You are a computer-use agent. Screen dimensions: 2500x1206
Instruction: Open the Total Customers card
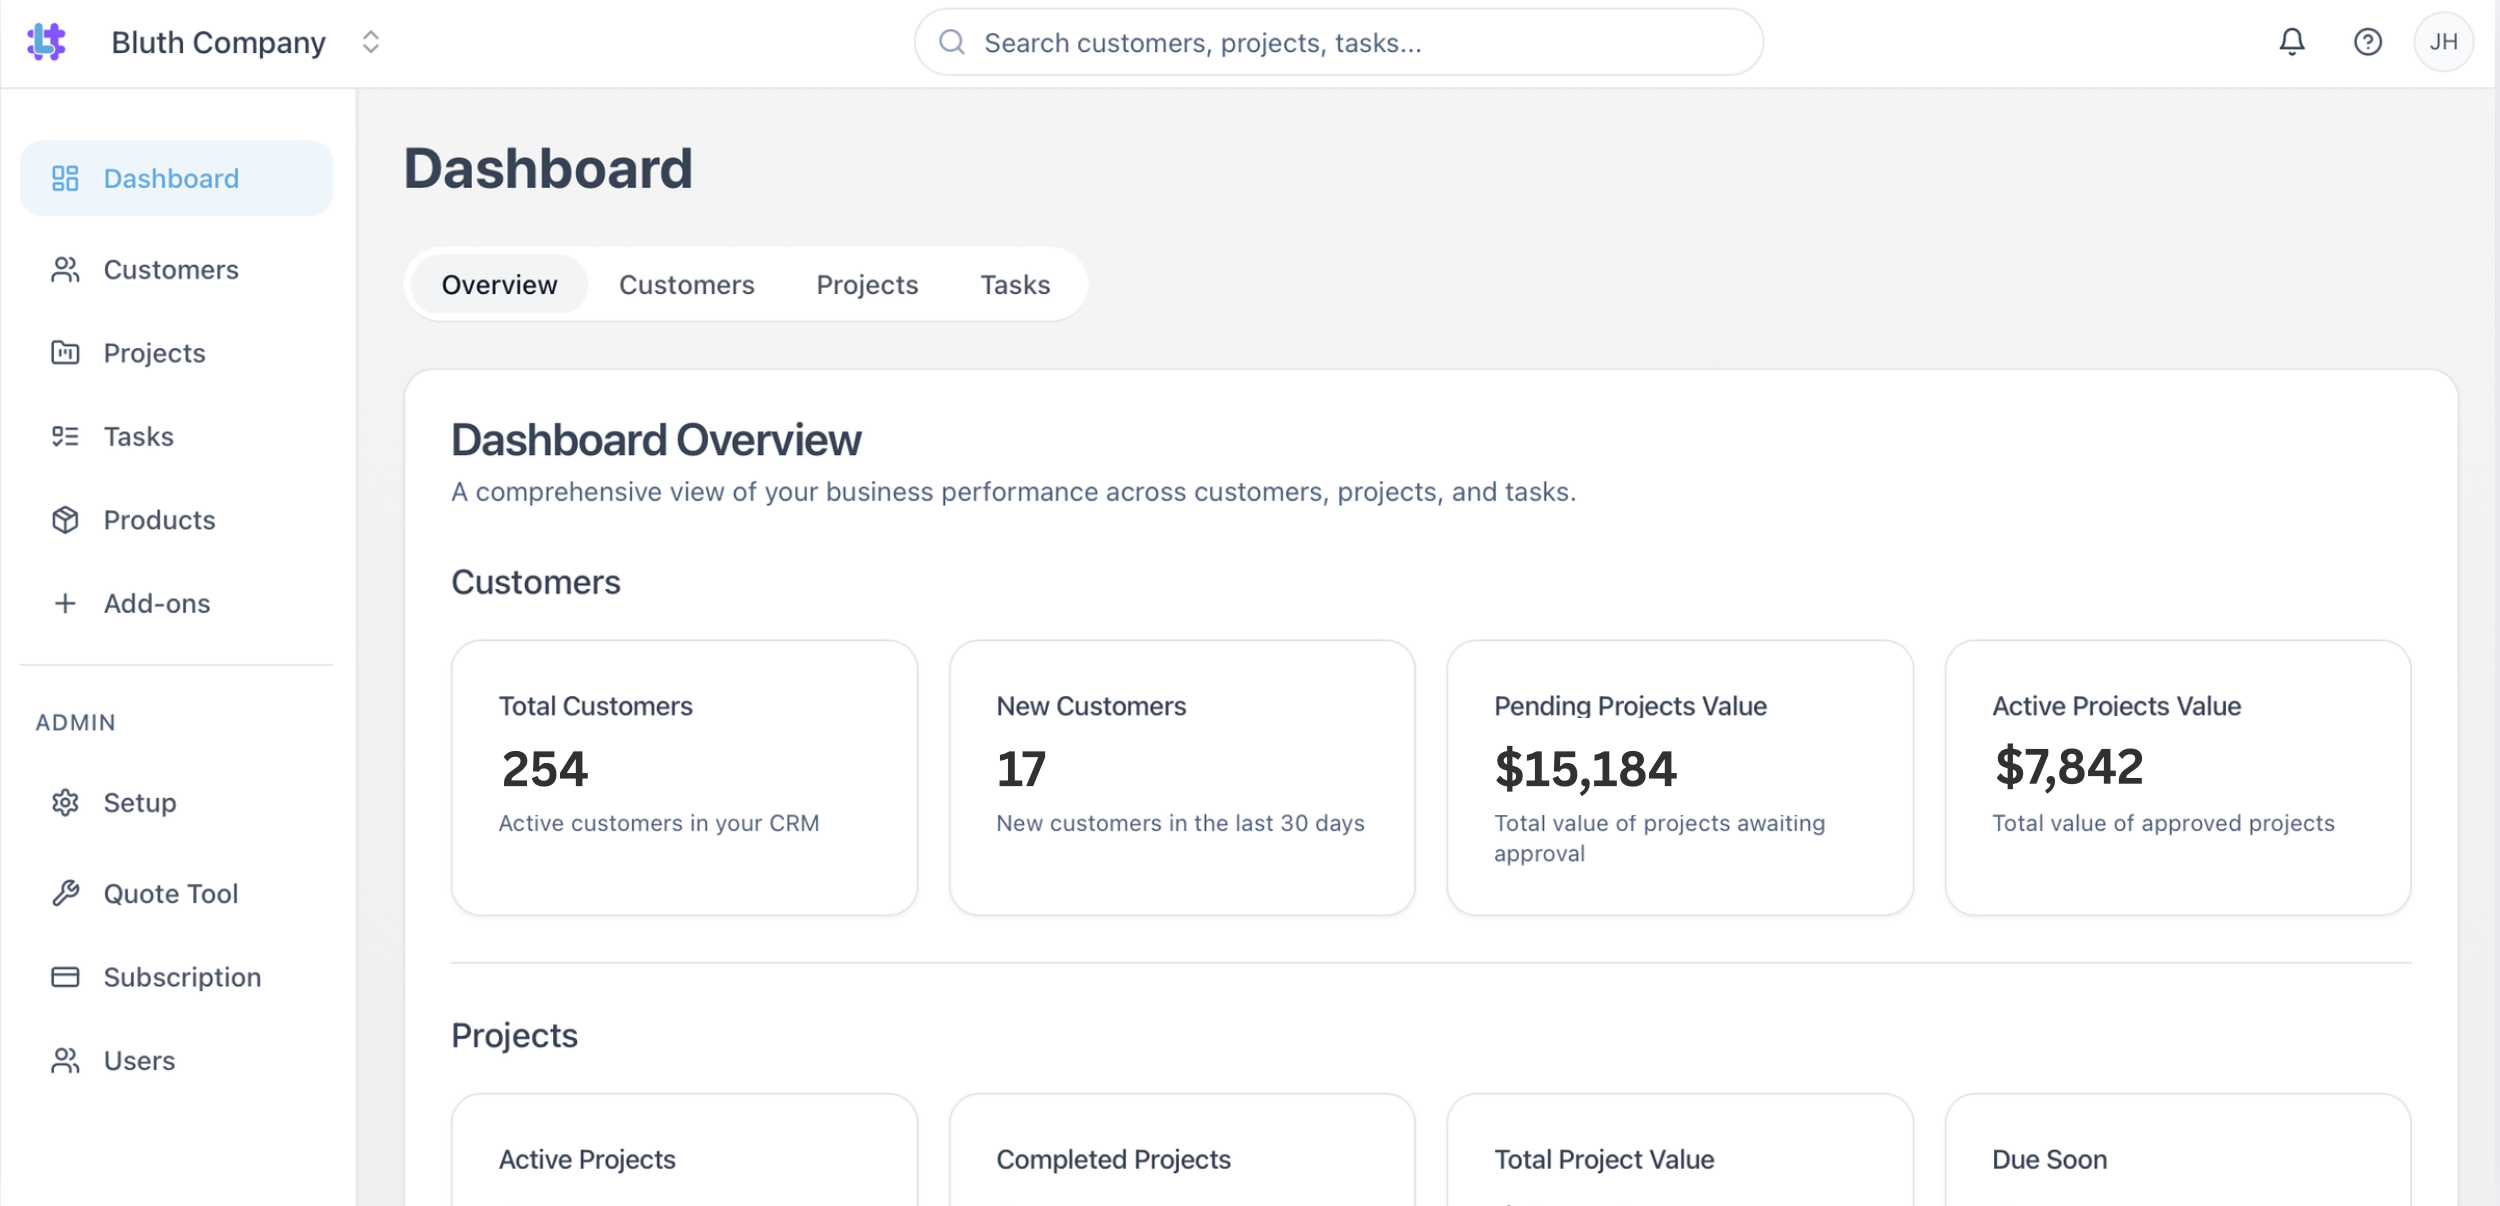[684, 777]
